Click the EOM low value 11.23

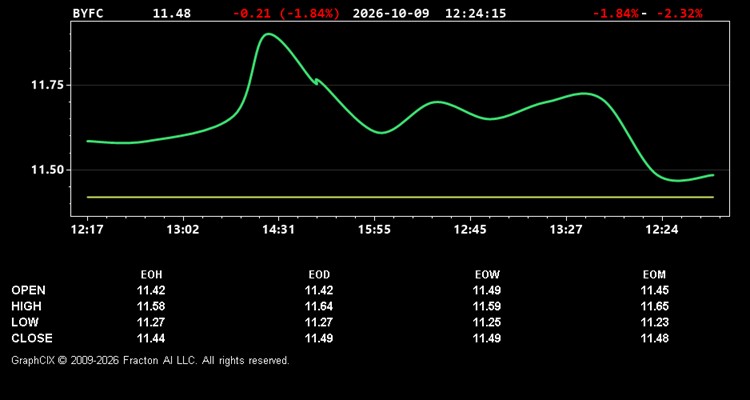655,322
